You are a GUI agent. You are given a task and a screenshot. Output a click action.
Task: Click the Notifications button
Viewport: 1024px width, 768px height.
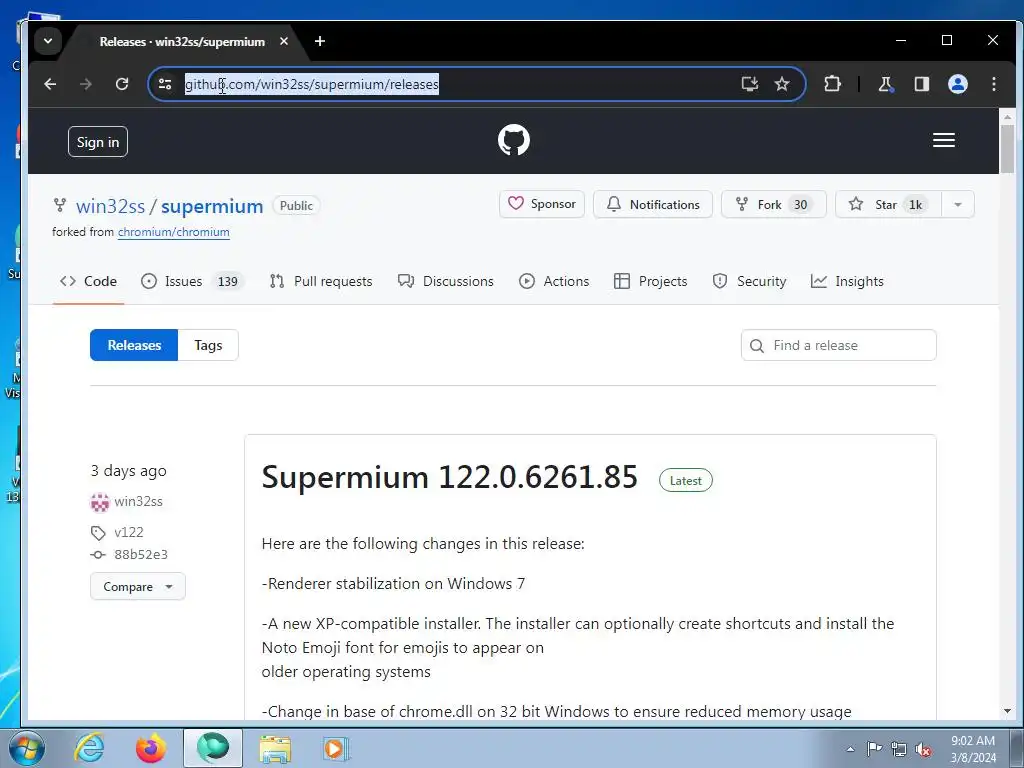tap(652, 204)
